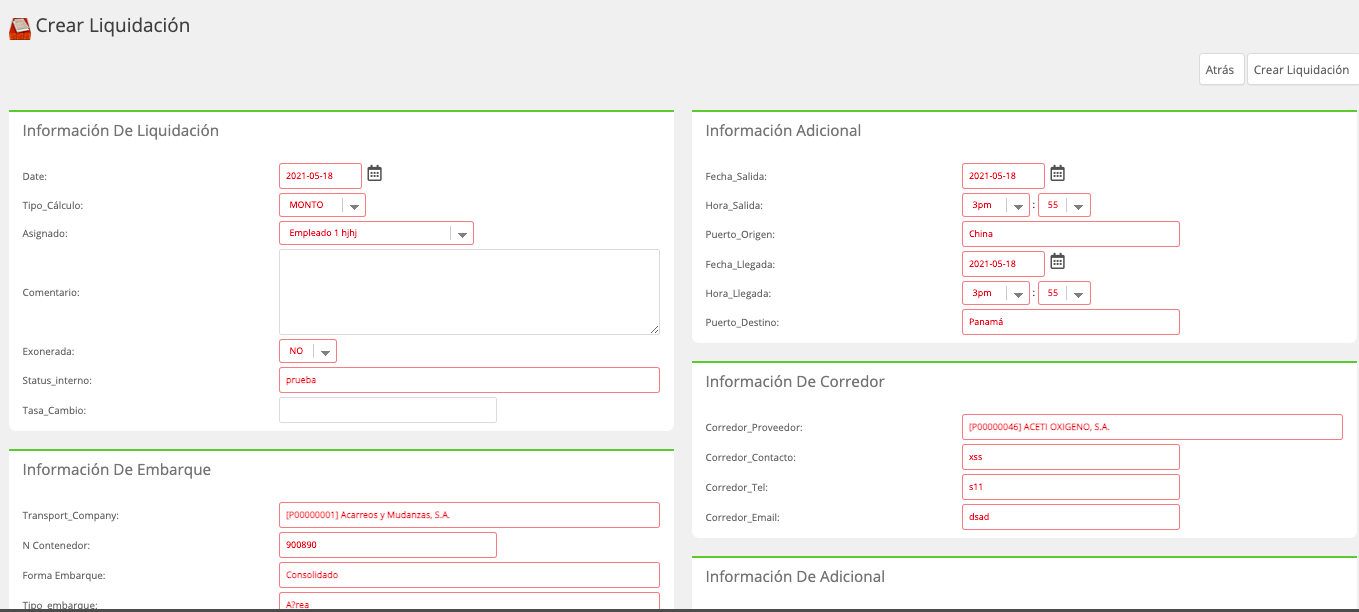Click the Información De Adicional heading
This screenshot has height=612, width=1359.
[x=795, y=576]
